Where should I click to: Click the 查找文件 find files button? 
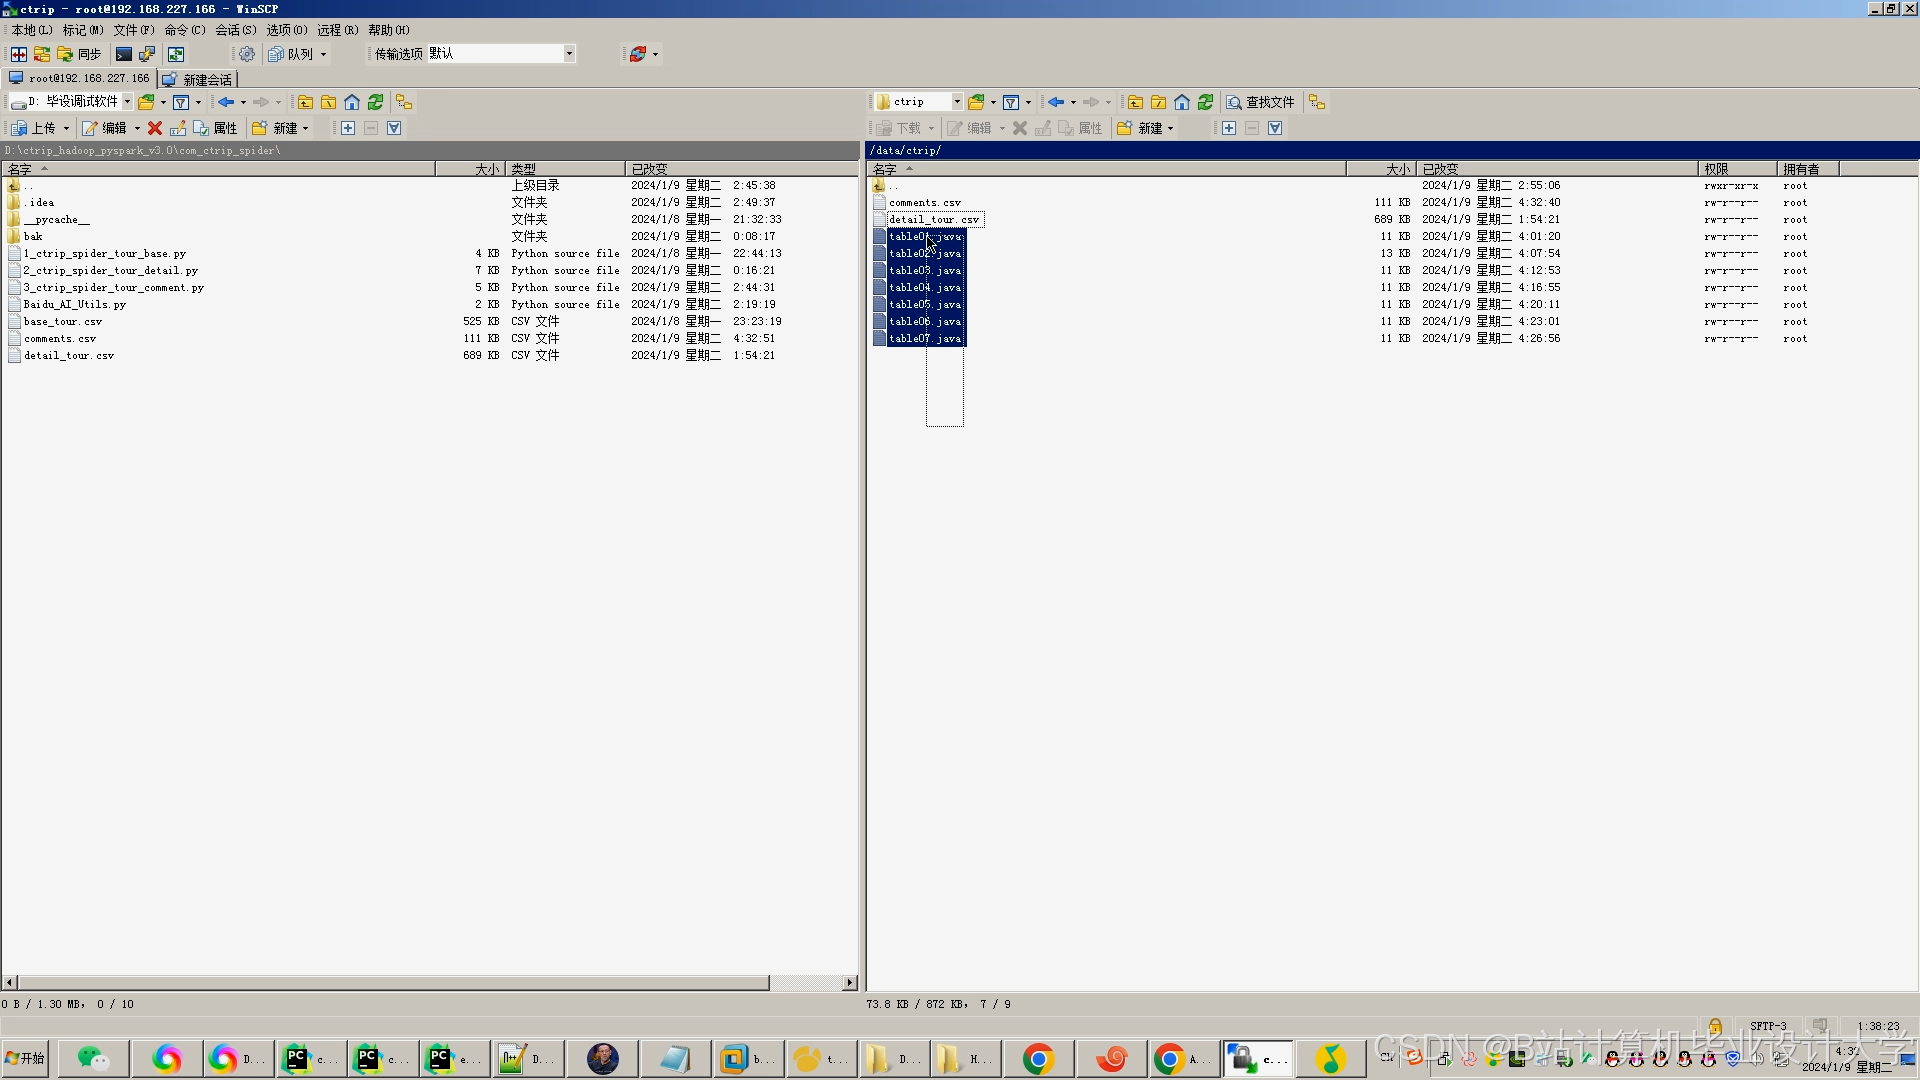click(1261, 102)
